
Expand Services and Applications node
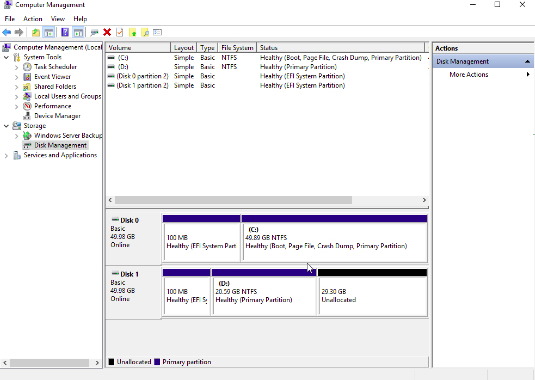coord(6,156)
